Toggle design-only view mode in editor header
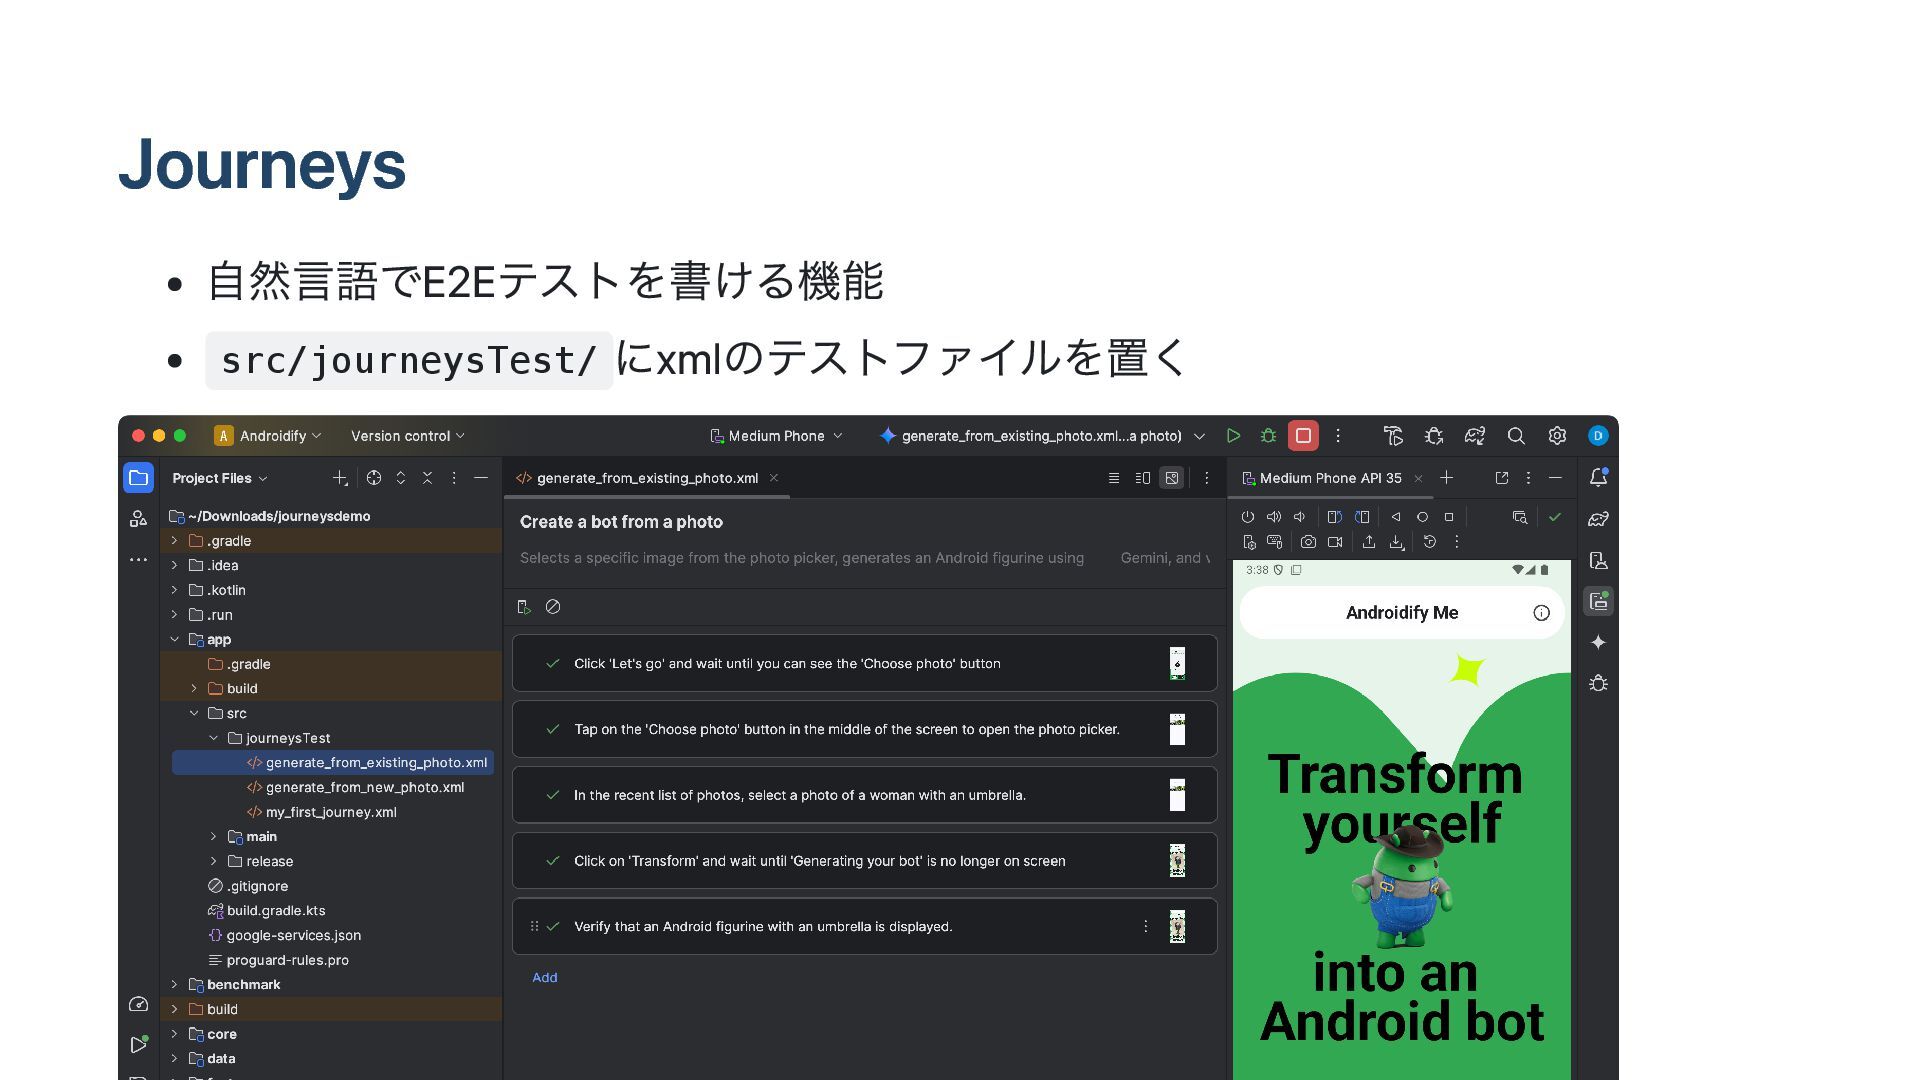 coord(1172,478)
